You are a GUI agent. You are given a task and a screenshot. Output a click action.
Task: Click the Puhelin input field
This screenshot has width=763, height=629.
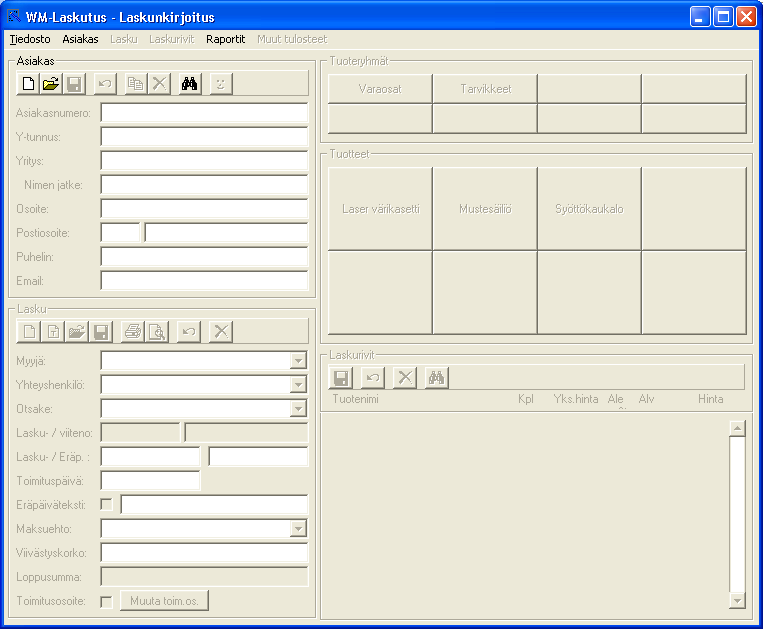click(x=204, y=257)
